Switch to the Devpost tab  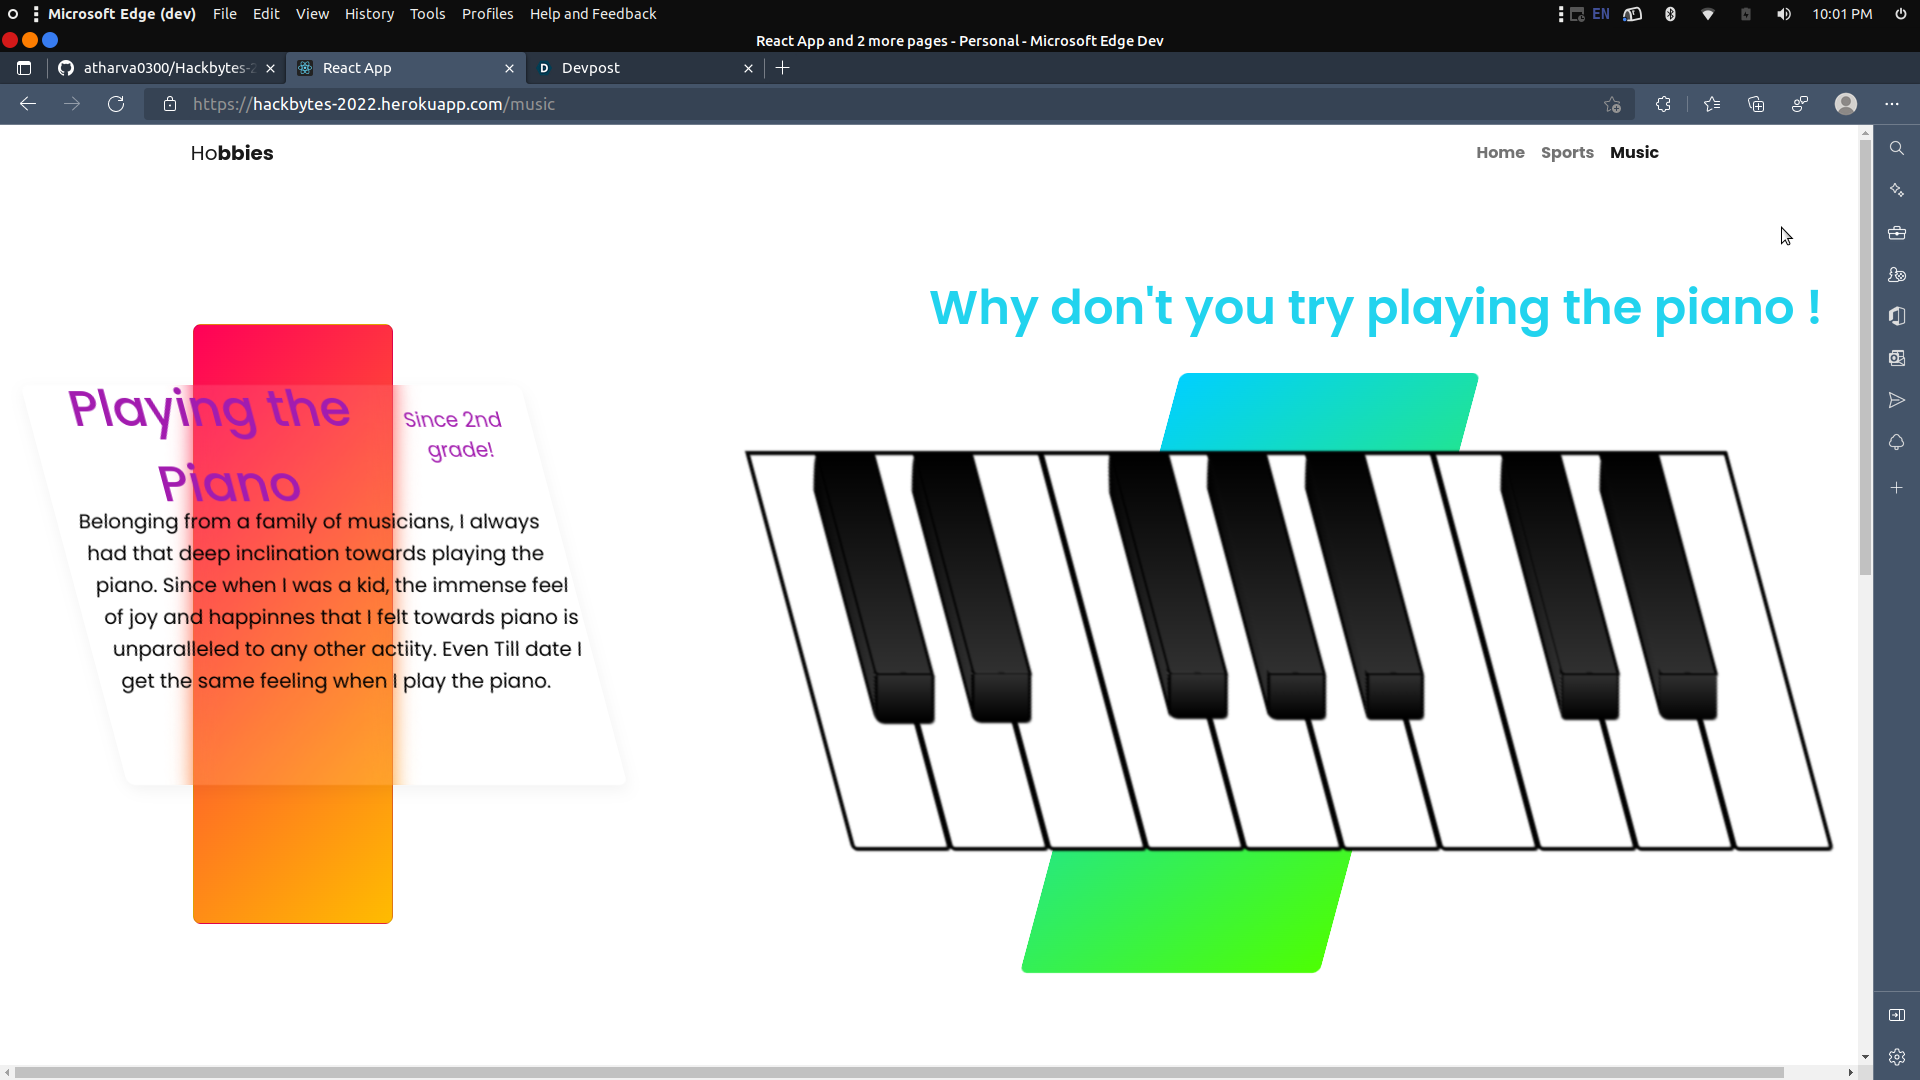640,68
